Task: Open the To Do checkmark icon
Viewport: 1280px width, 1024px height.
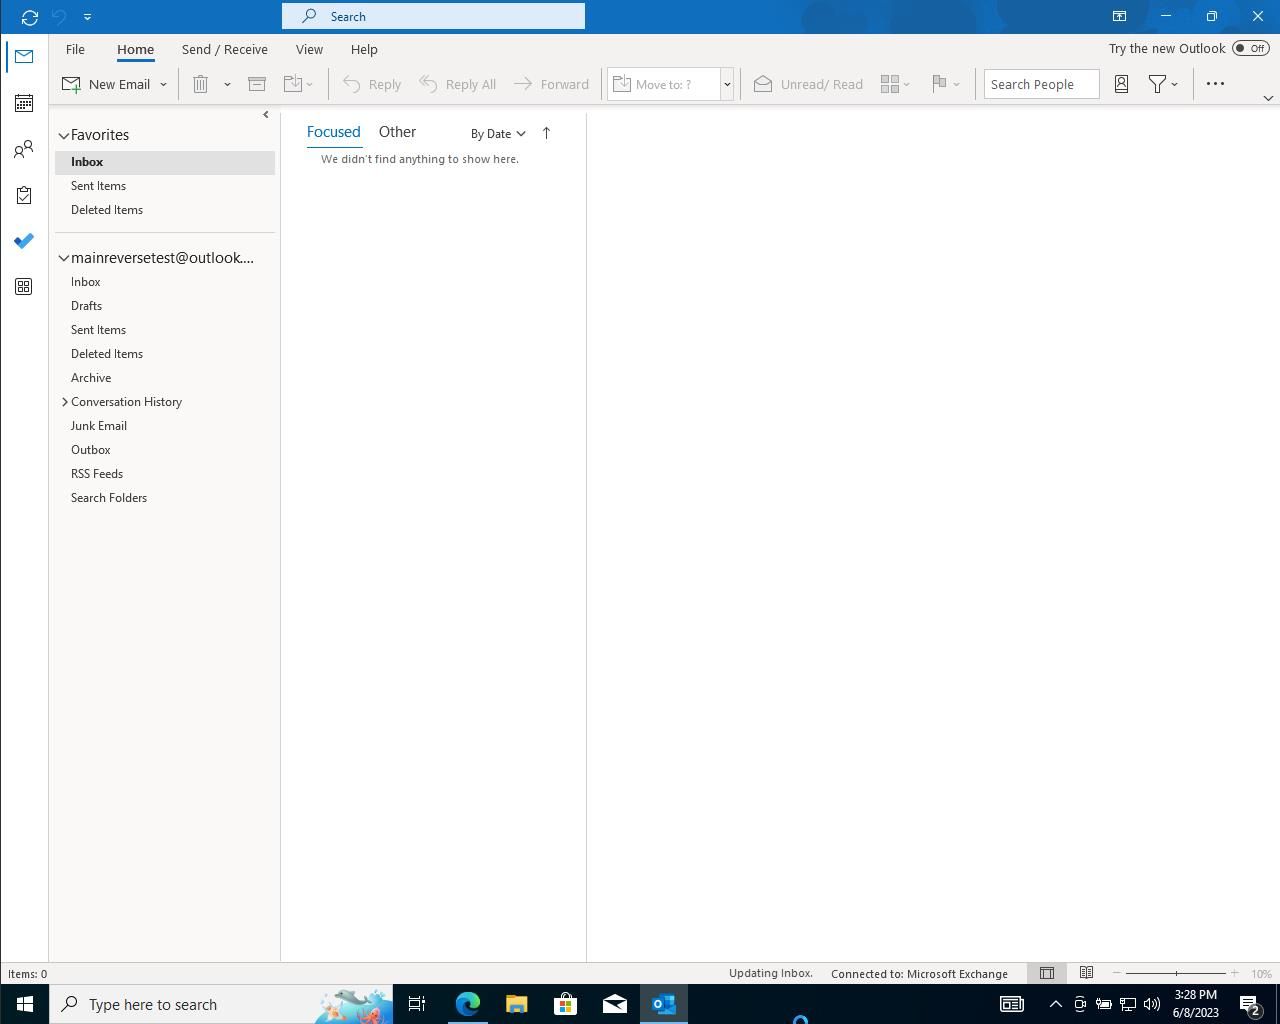Action: pos(24,241)
